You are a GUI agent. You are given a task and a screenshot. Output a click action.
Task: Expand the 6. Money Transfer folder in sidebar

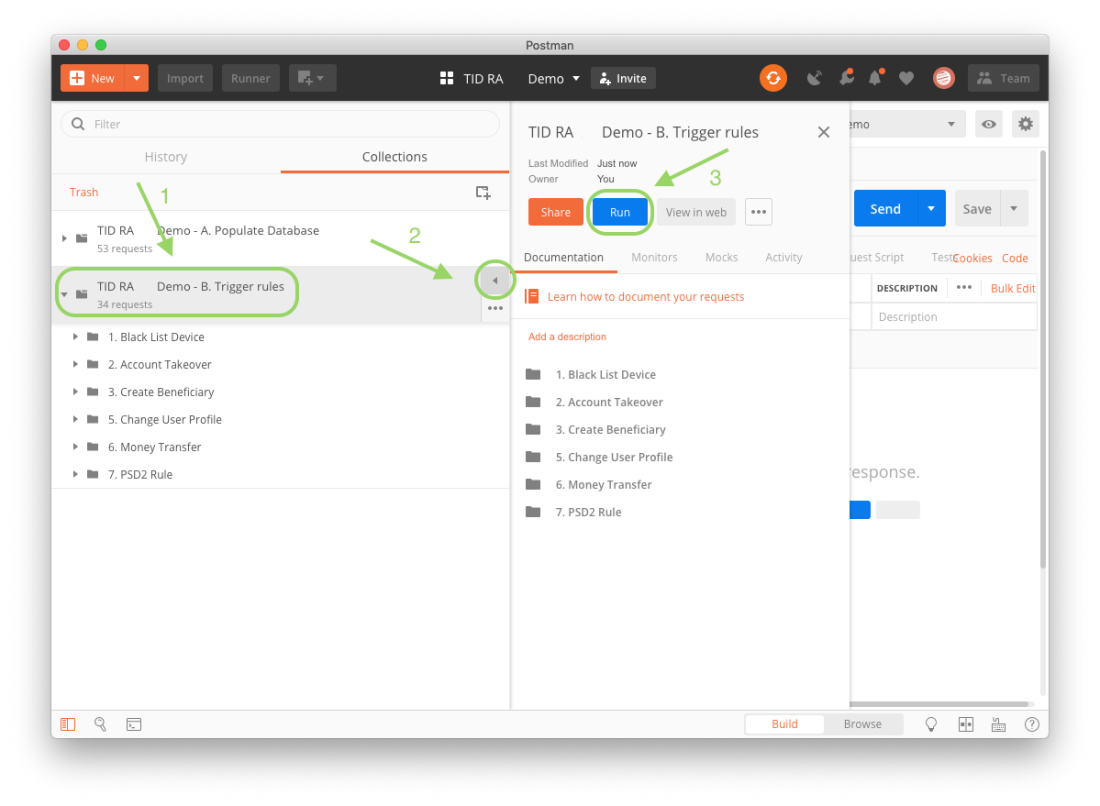point(75,446)
